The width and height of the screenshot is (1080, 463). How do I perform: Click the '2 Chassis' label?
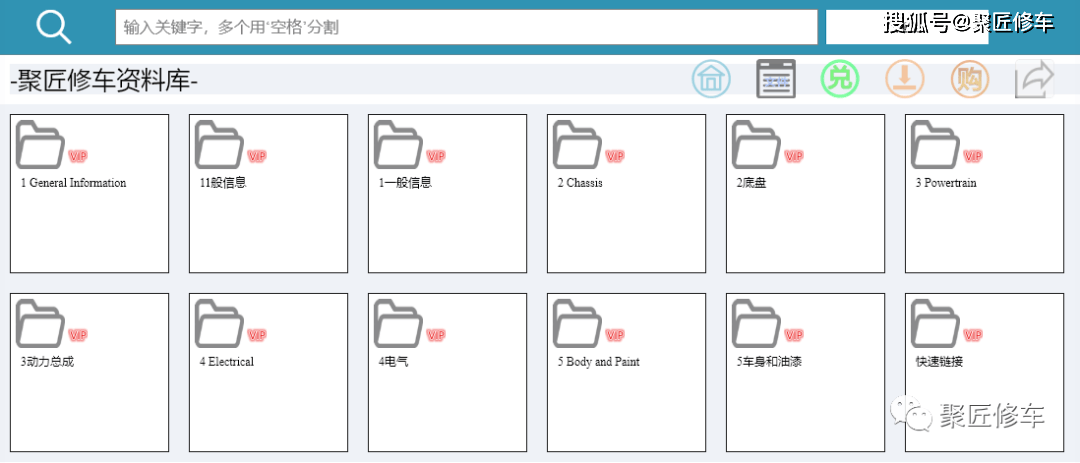pos(580,183)
